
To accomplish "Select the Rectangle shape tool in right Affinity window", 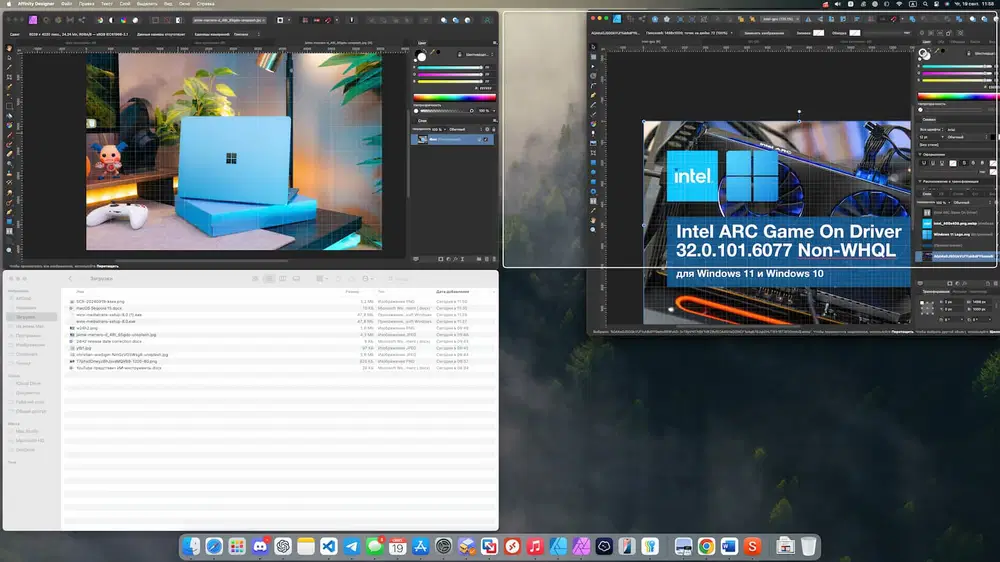I will 593,163.
